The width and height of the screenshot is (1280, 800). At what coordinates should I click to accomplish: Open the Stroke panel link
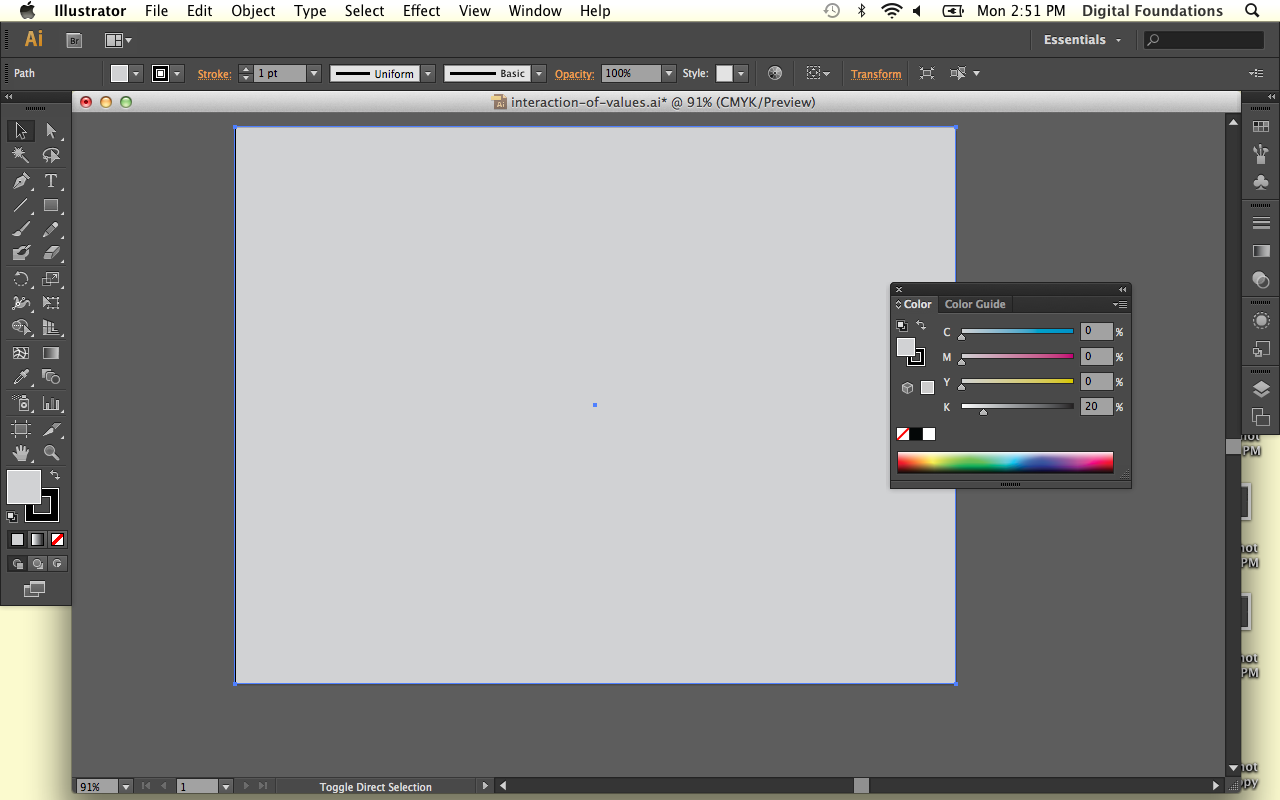coord(214,74)
